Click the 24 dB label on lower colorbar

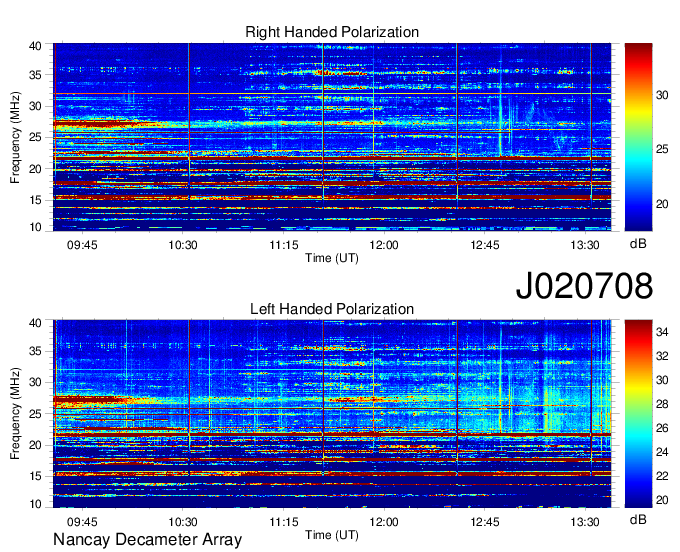tap(662, 452)
